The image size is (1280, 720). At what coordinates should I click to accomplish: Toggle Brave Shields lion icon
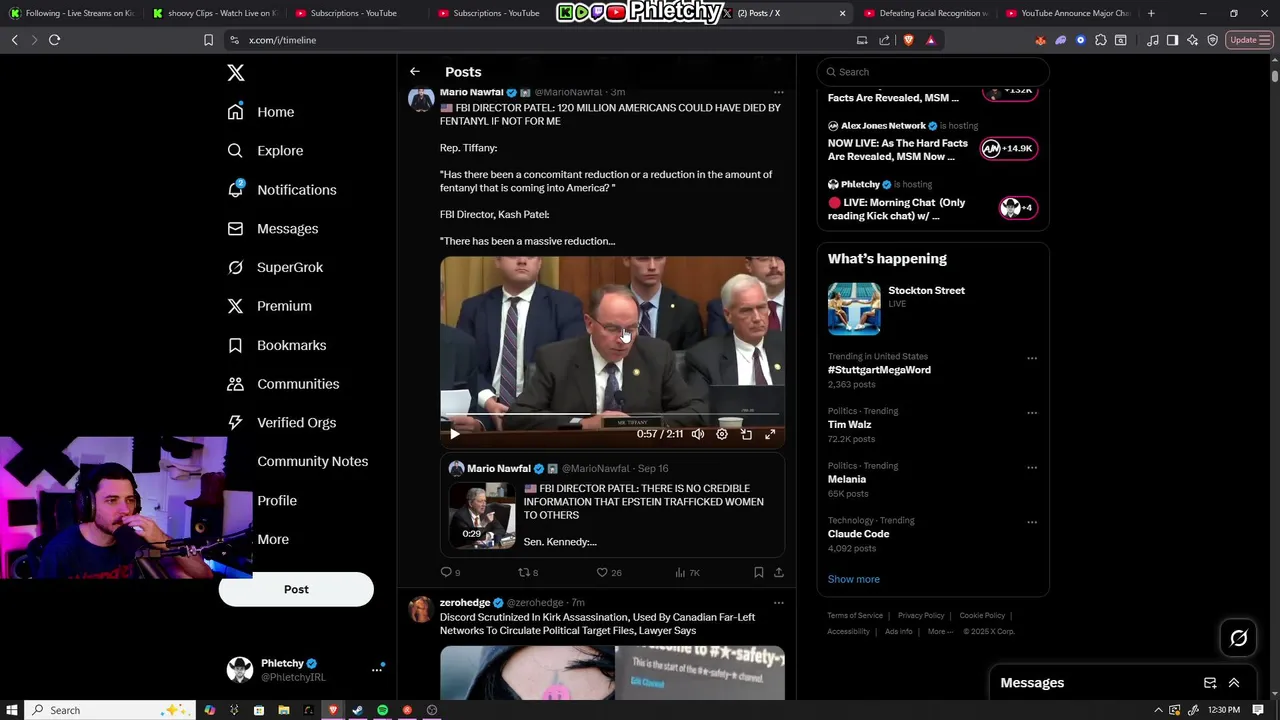tap(908, 40)
